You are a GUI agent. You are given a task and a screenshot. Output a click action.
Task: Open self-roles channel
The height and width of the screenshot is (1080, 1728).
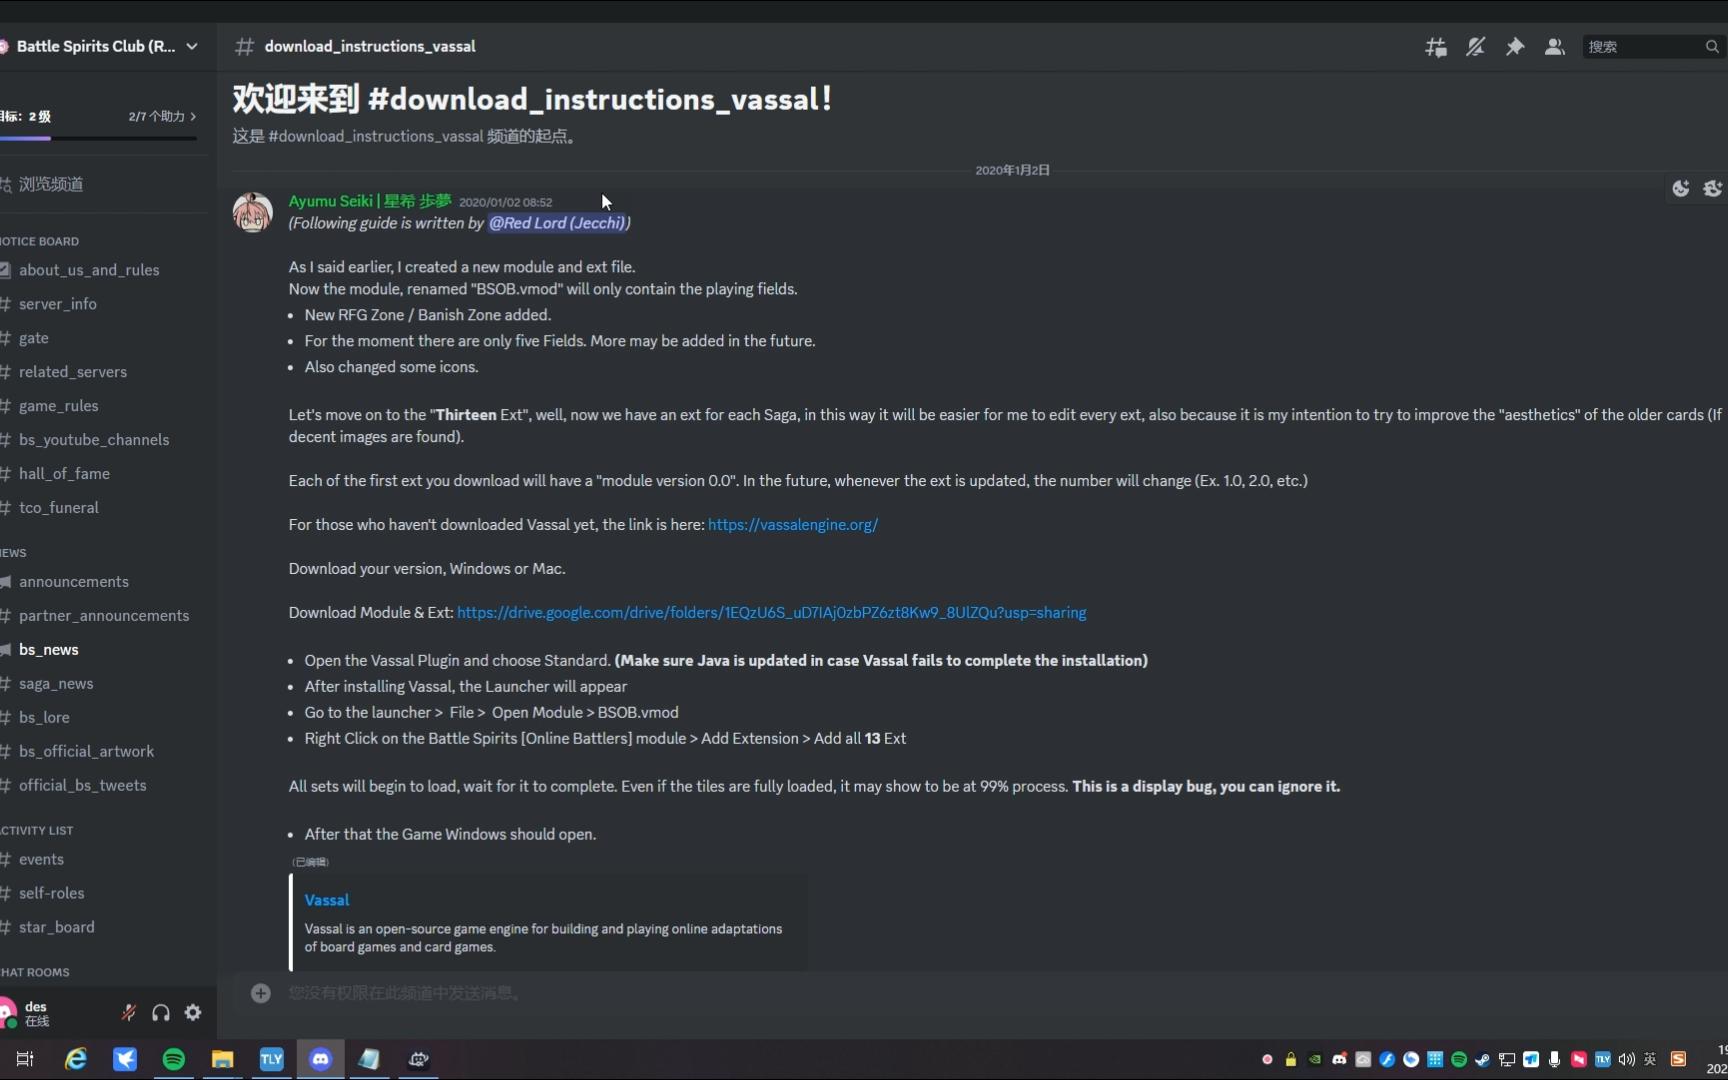tap(52, 894)
